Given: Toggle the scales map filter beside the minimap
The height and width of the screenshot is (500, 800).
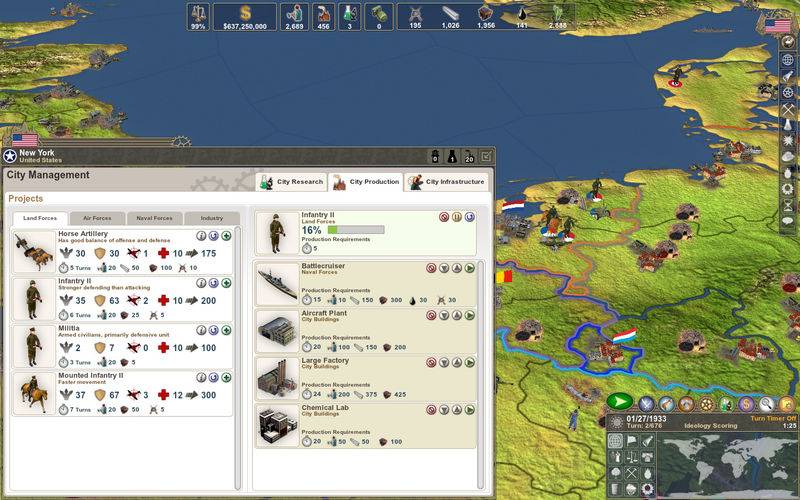Looking at the screenshot, I should pyautogui.click(x=632, y=457).
